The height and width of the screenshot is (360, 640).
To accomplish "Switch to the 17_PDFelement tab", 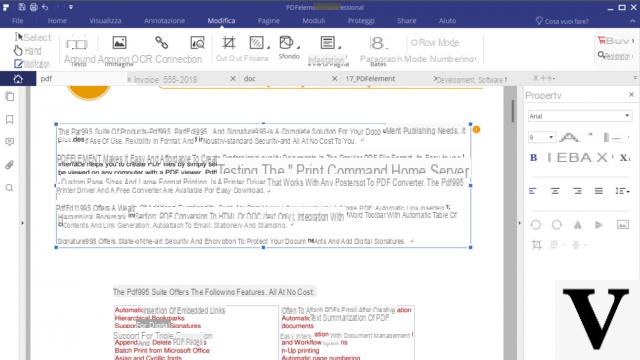I will [x=370, y=78].
